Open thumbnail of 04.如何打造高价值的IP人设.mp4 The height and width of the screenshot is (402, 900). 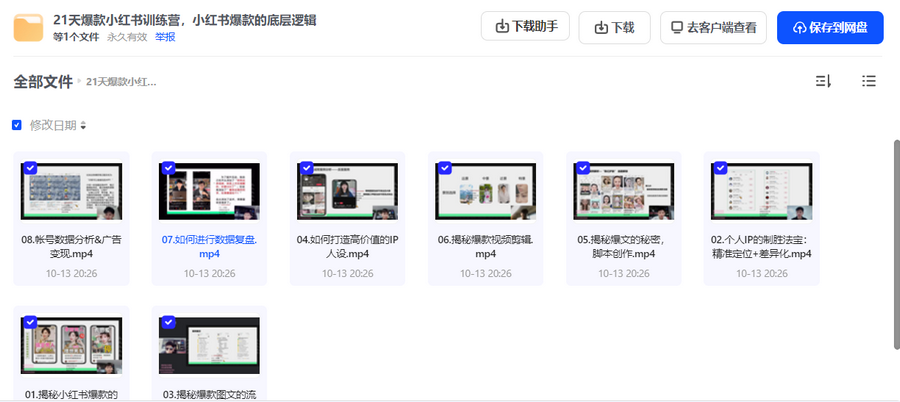pyautogui.click(x=347, y=191)
